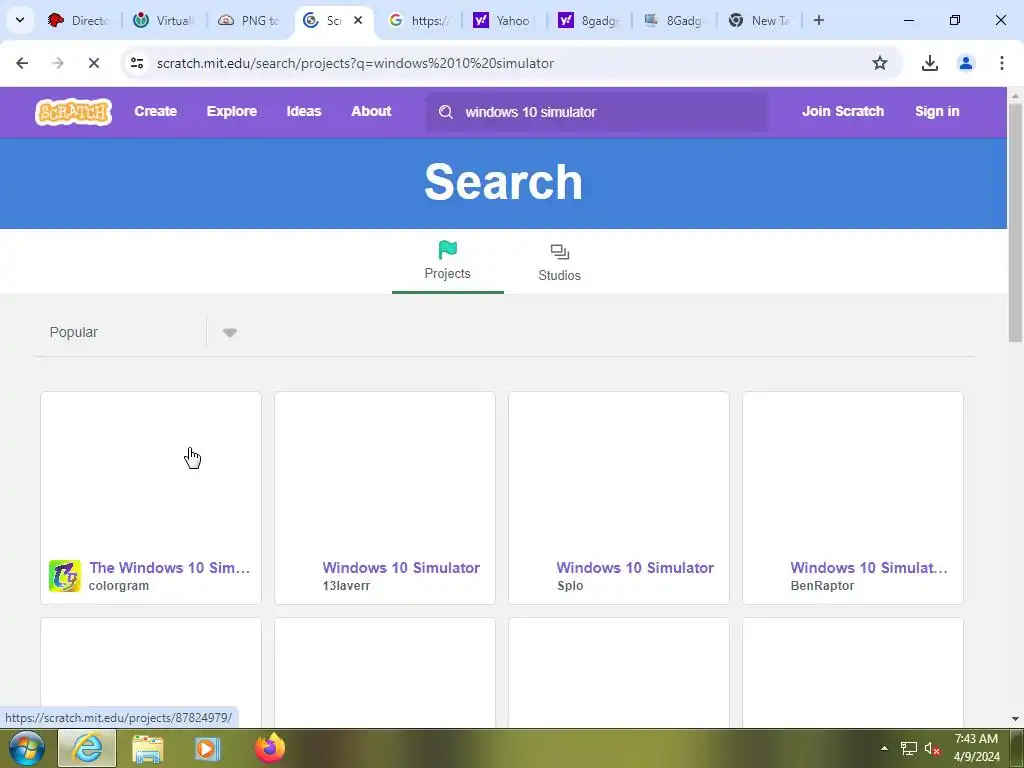Switch to the Studios tab
1024x768 pixels.
point(559,263)
